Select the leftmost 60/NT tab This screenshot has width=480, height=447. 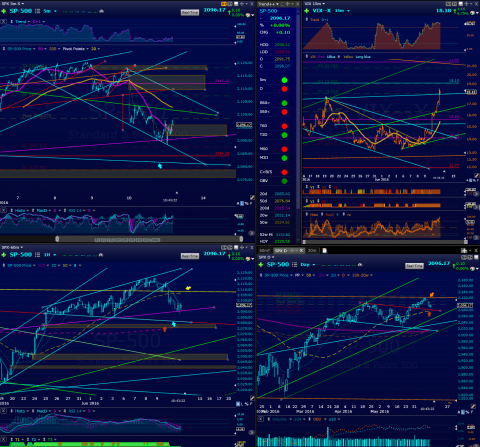click(265, 251)
